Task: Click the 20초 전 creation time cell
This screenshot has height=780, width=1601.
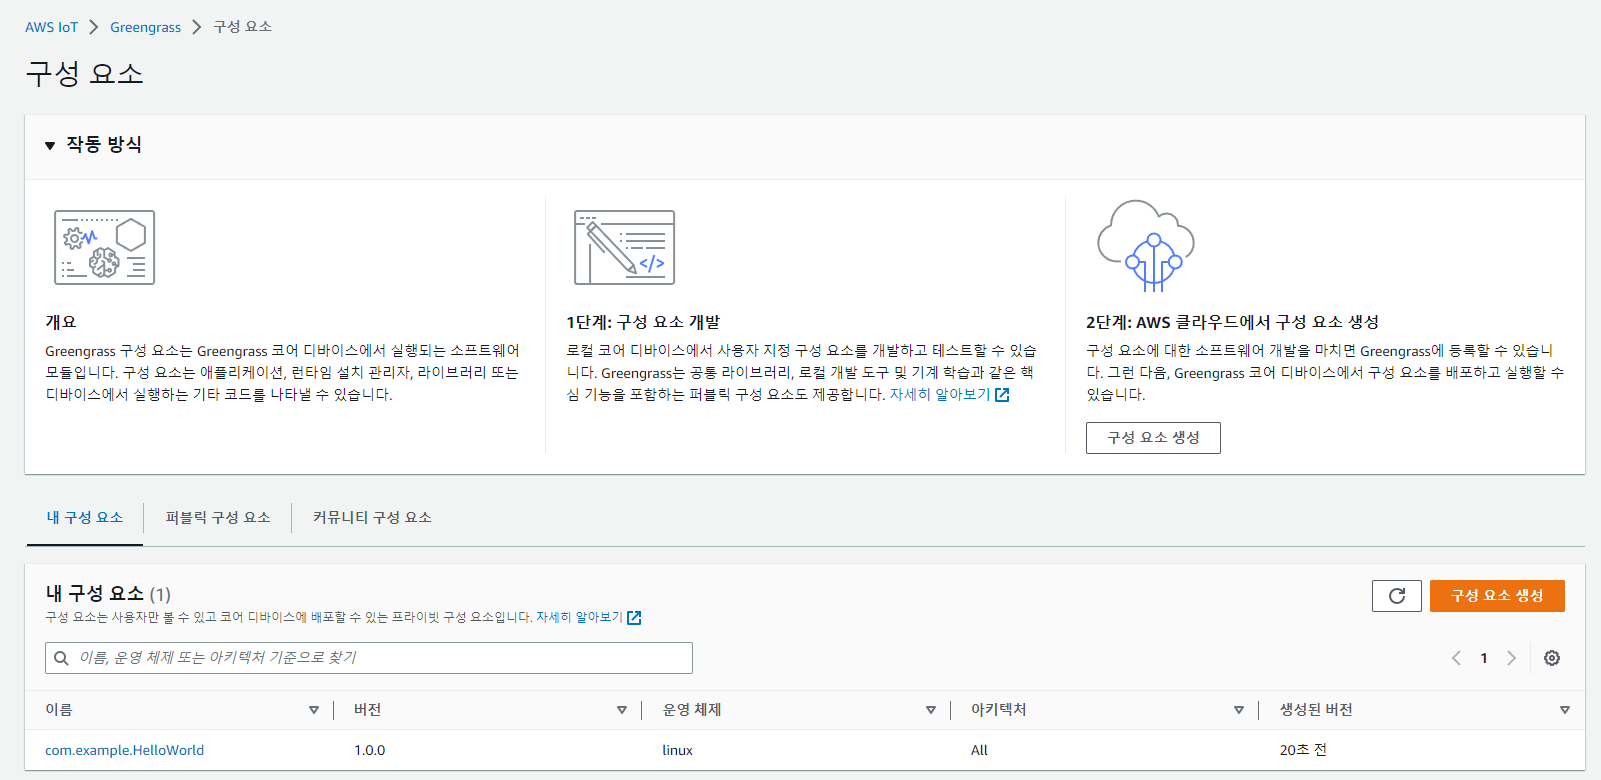Action: point(1303,750)
